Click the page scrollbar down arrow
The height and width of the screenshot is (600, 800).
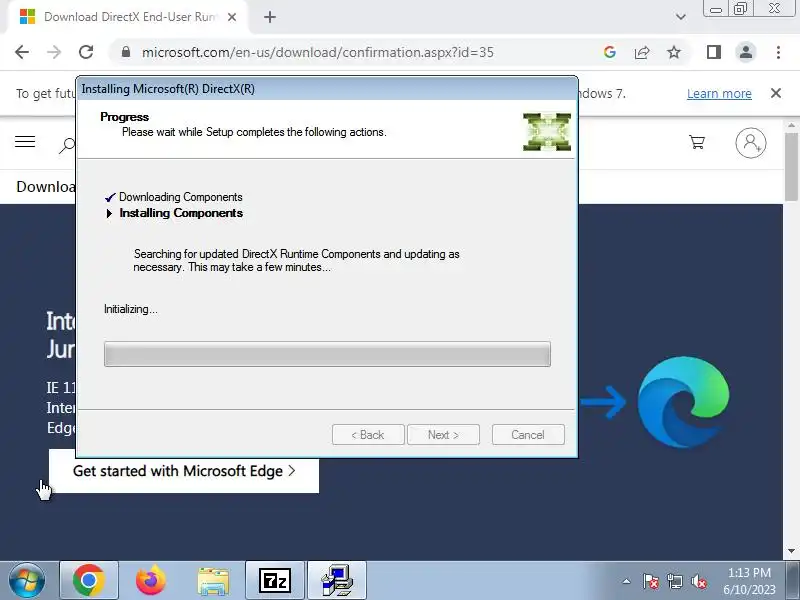(791, 551)
